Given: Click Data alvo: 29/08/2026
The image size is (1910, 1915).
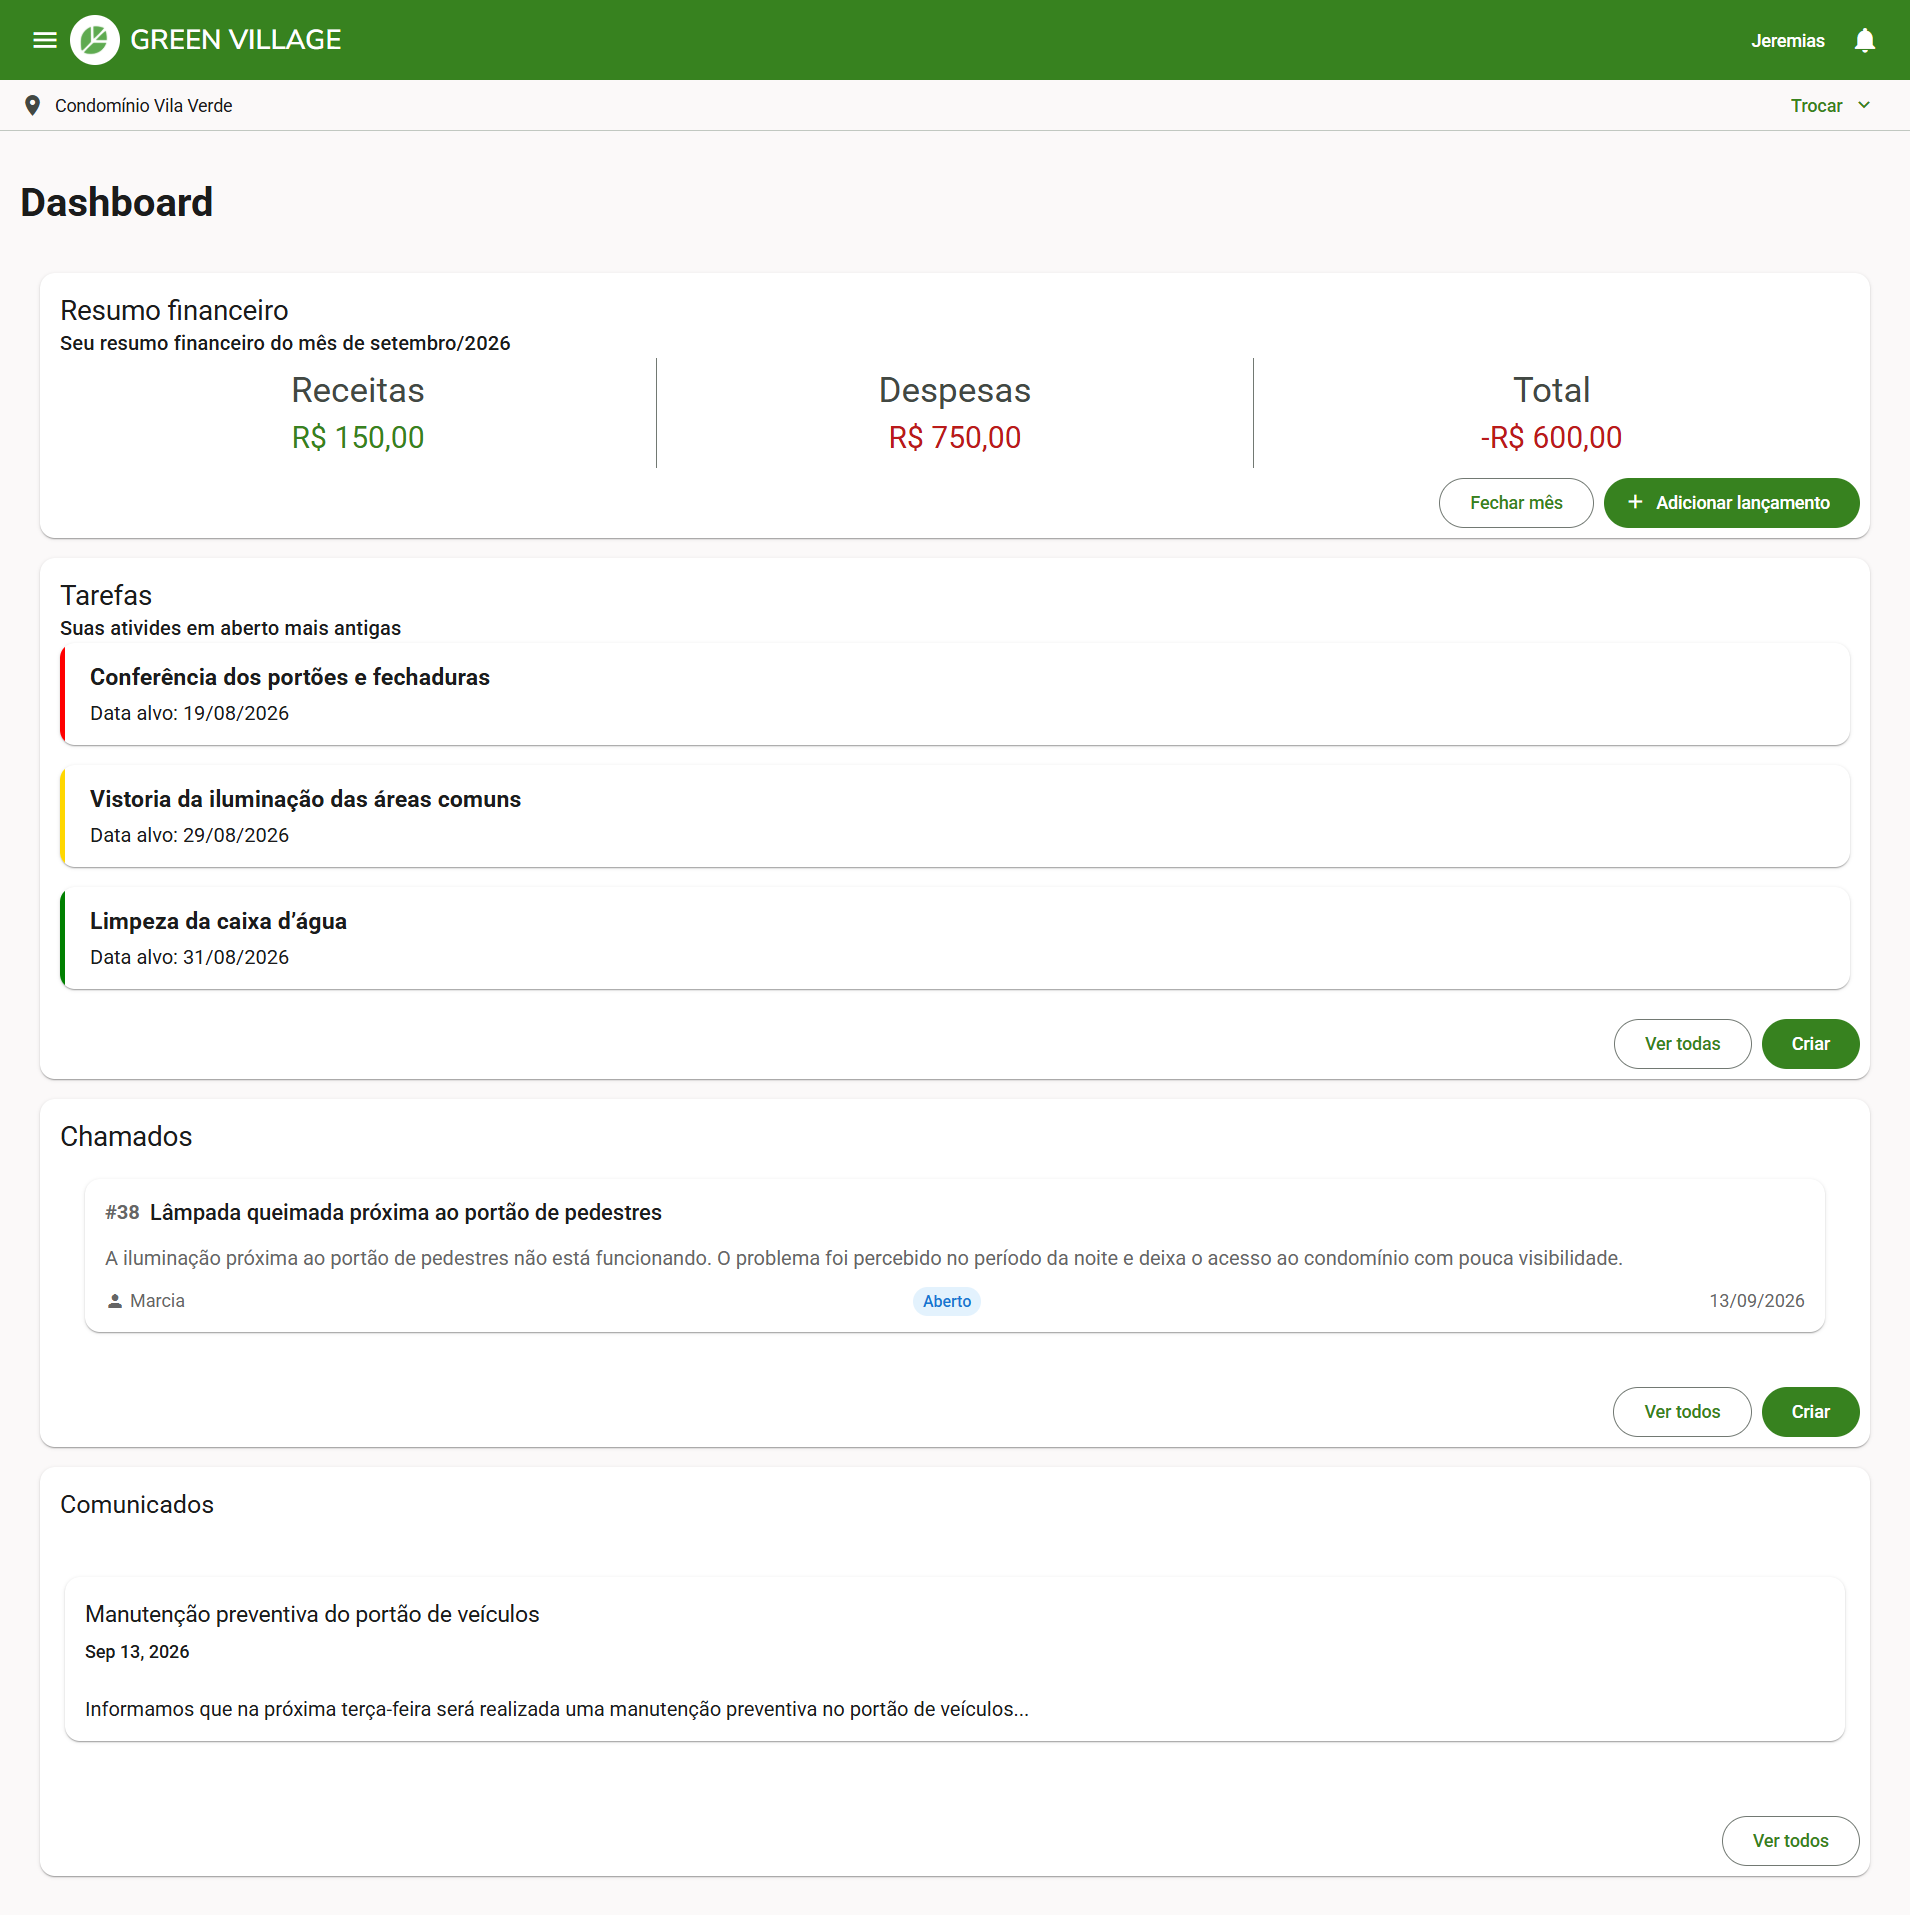Looking at the screenshot, I should [189, 835].
